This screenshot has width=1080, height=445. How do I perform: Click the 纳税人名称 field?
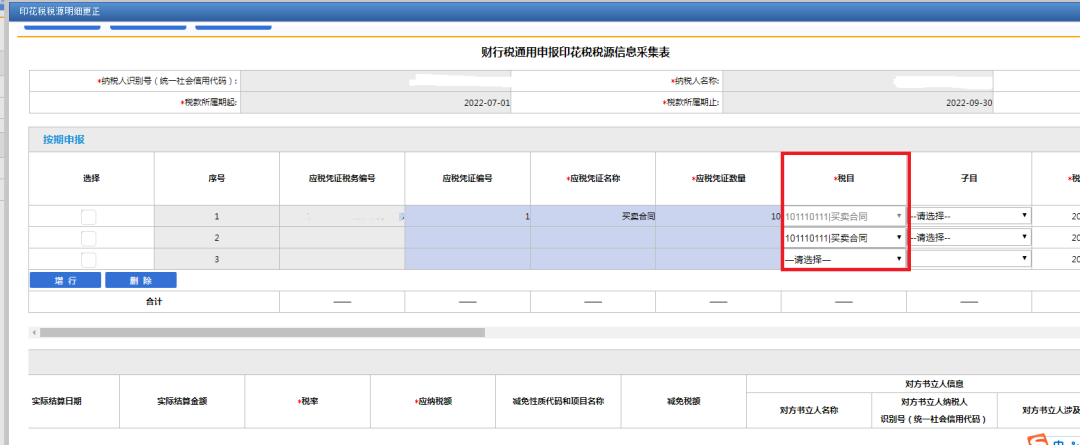(858, 81)
